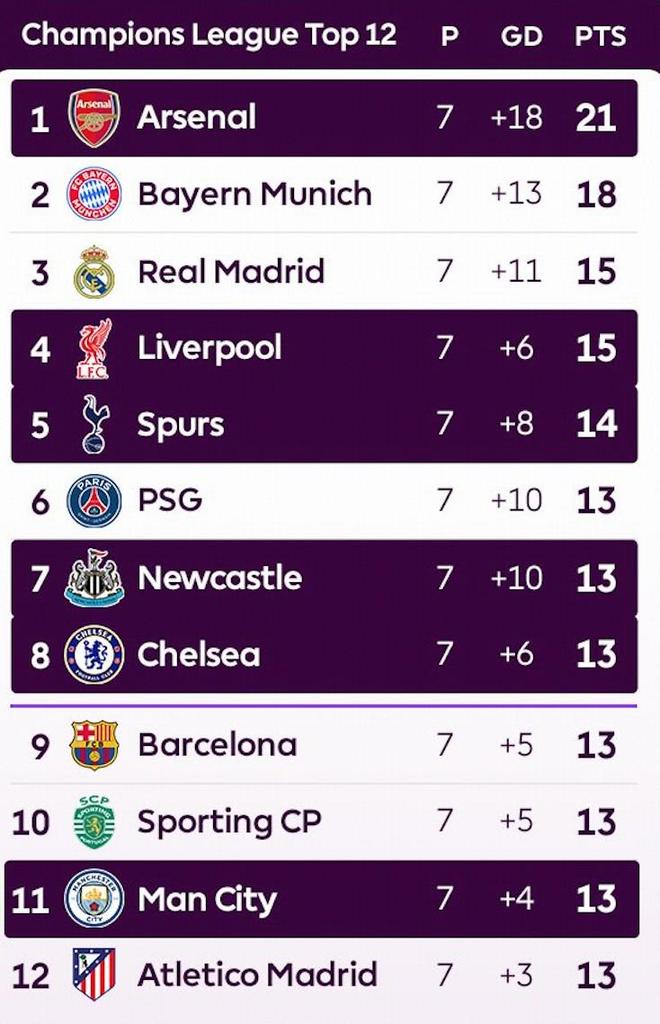Image resolution: width=660 pixels, height=1024 pixels.
Task: Click the Sporting CP team name
Action: coord(230,822)
